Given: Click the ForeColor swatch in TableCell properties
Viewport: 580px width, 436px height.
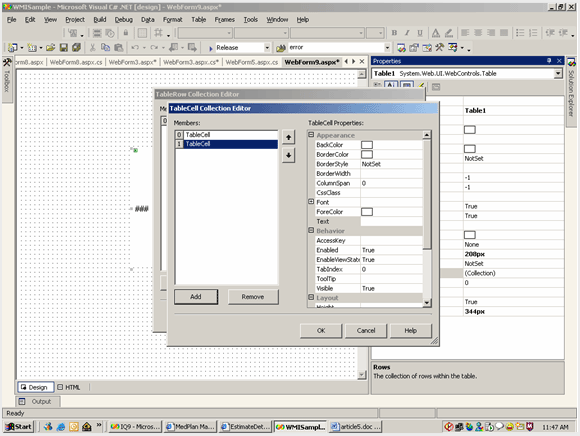Looking at the screenshot, I should click(367, 212).
